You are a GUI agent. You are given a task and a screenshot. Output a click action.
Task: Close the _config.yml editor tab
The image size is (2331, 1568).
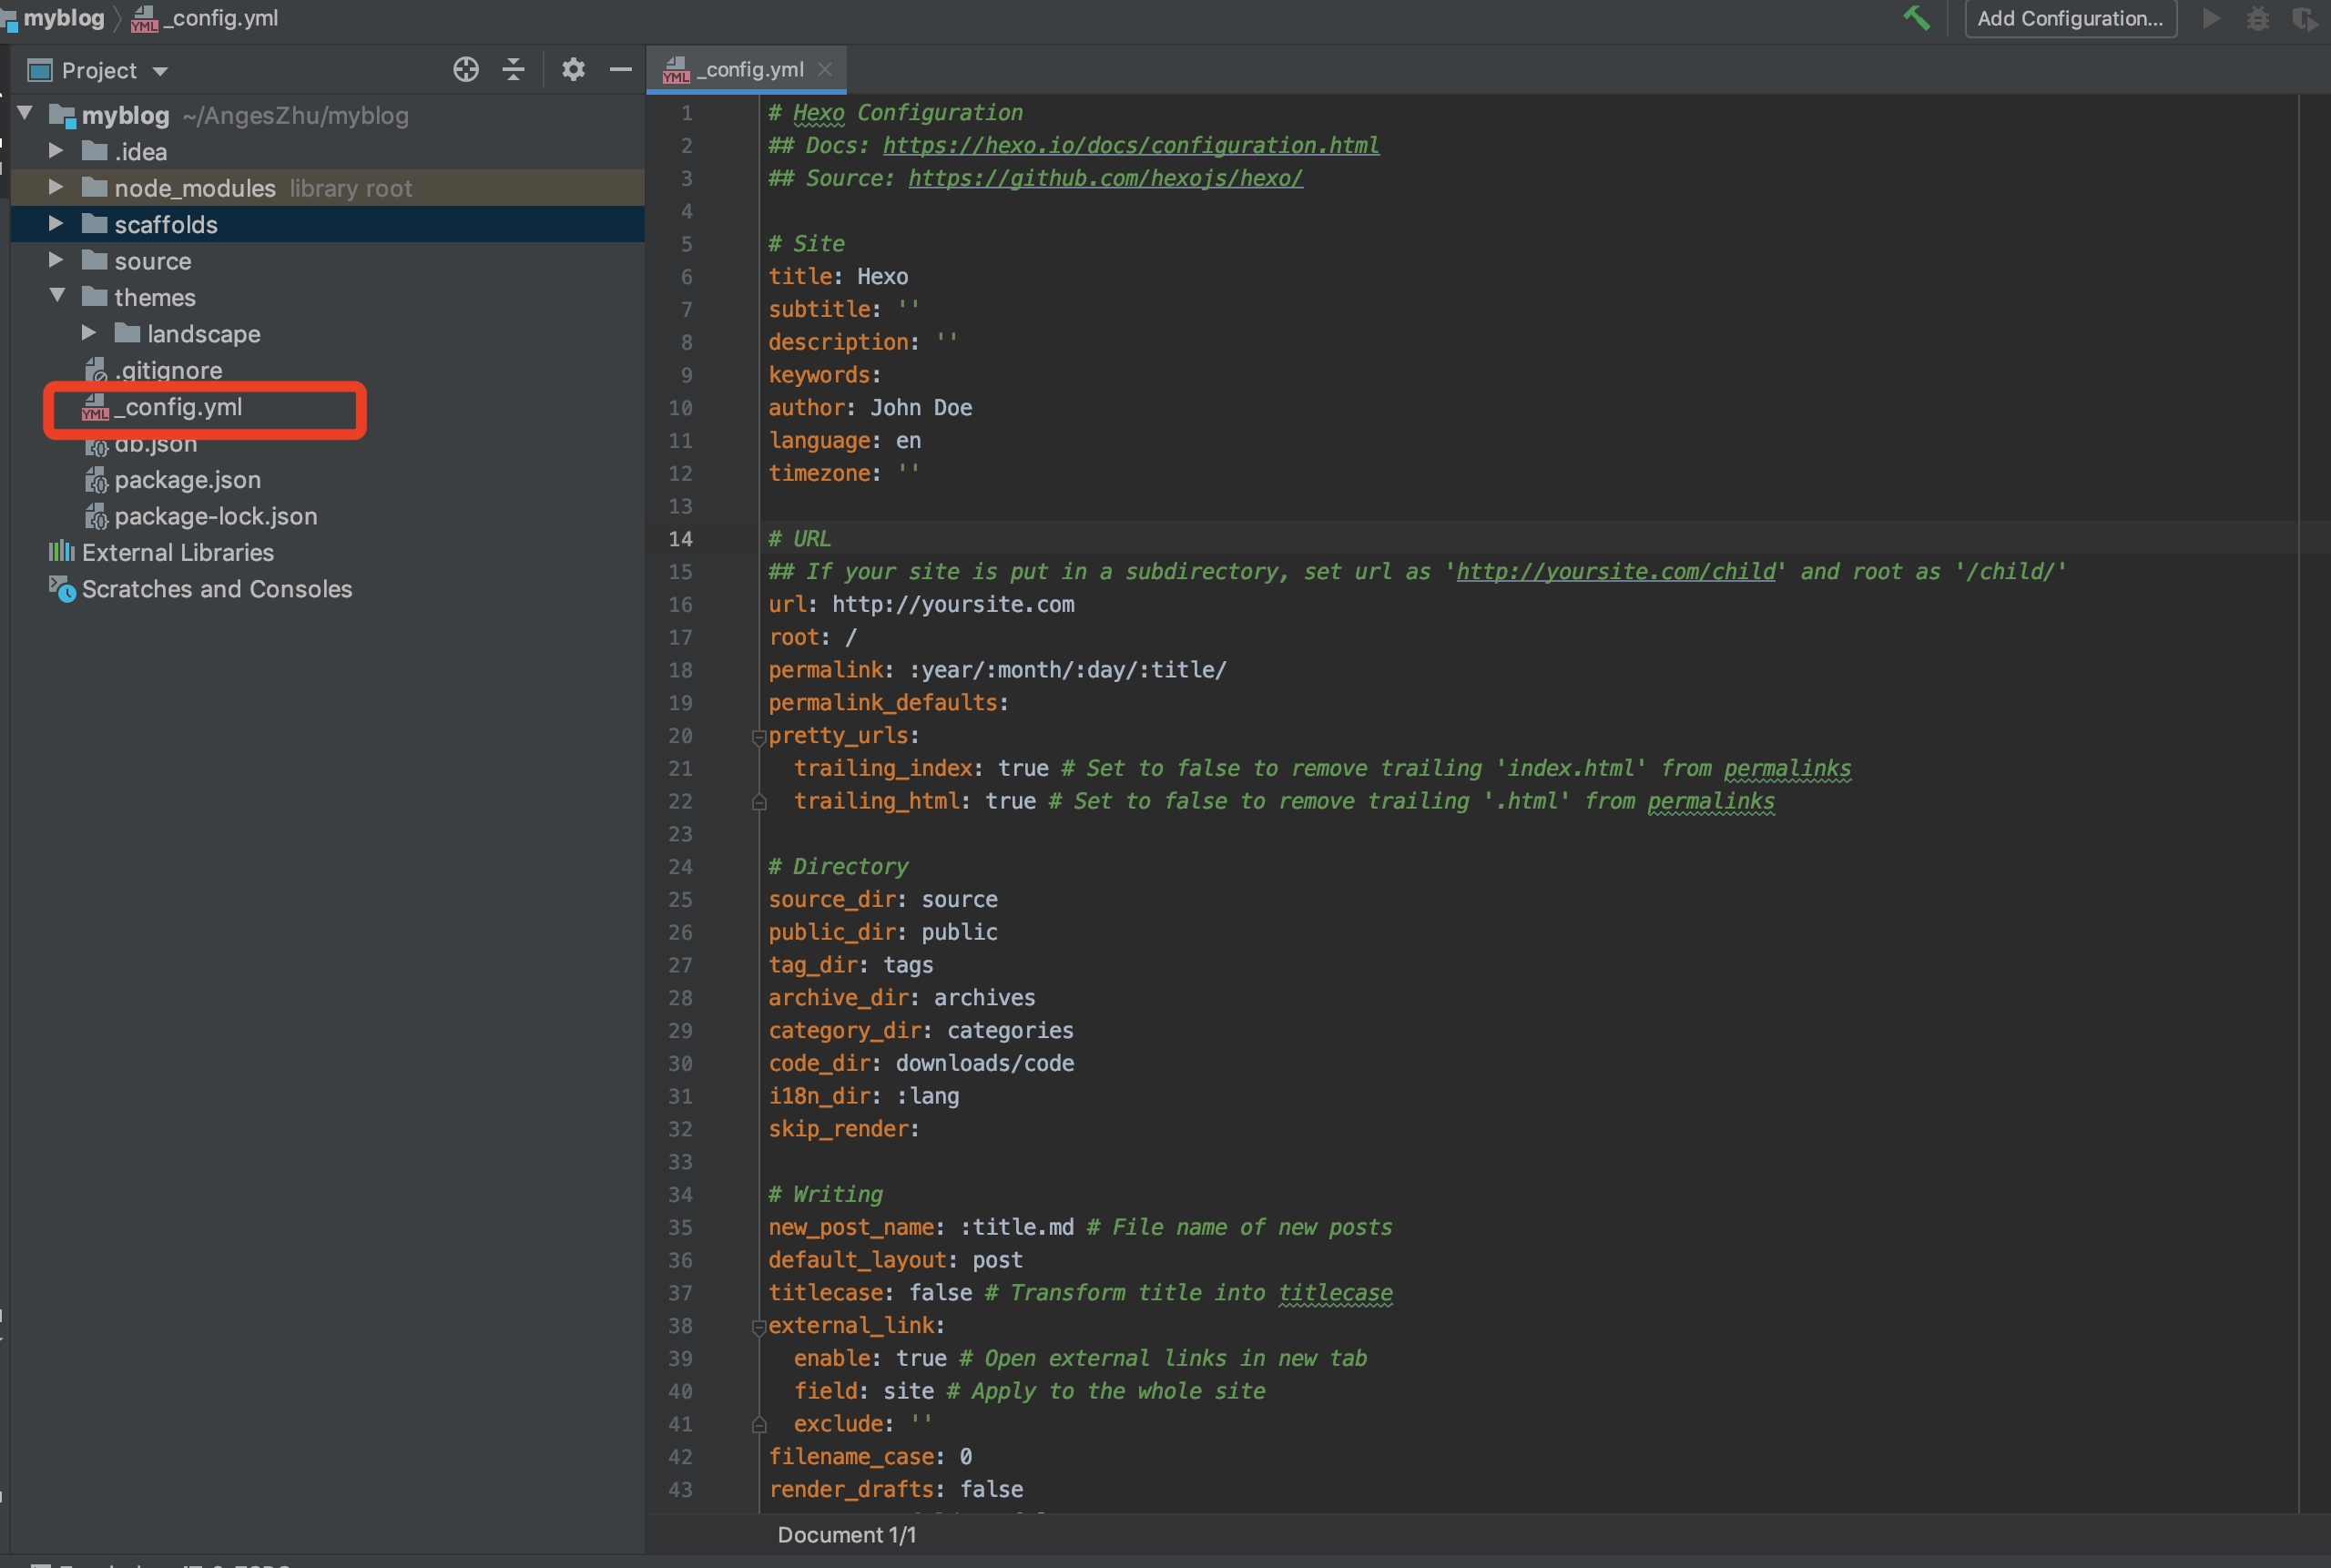click(x=824, y=69)
